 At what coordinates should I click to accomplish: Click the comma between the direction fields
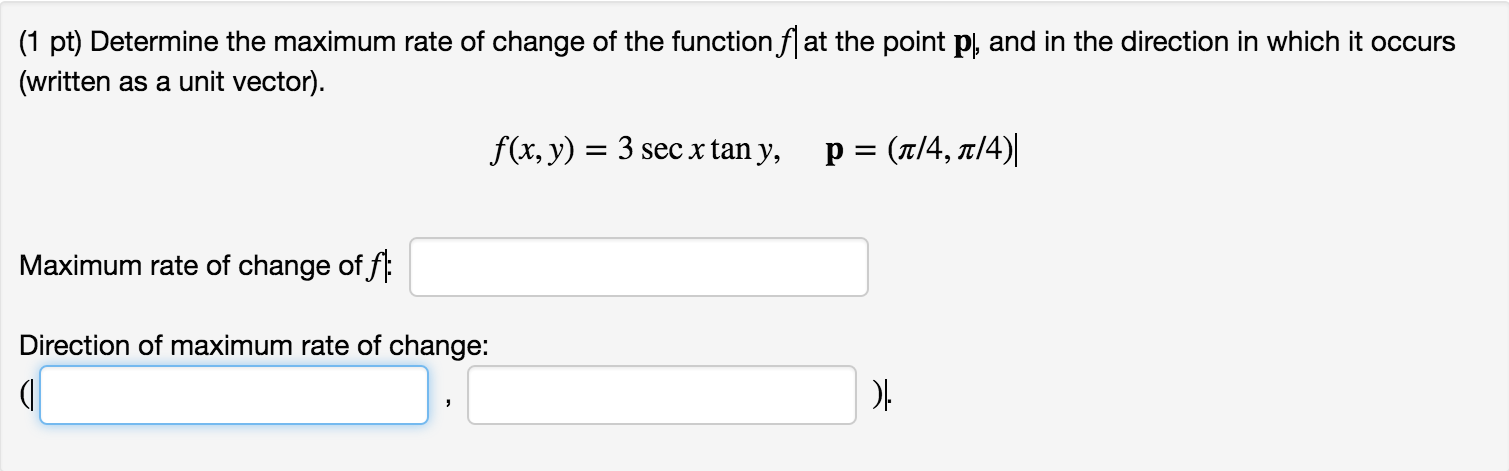coord(448,400)
